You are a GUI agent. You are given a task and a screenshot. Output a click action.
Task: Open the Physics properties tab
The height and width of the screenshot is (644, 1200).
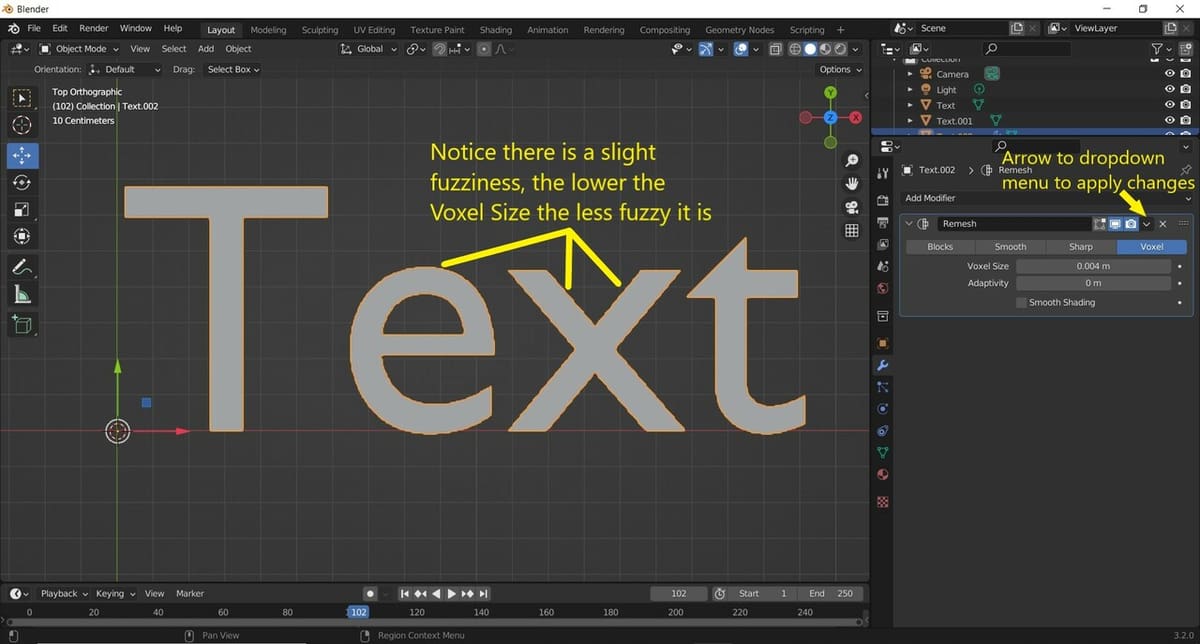coord(883,409)
